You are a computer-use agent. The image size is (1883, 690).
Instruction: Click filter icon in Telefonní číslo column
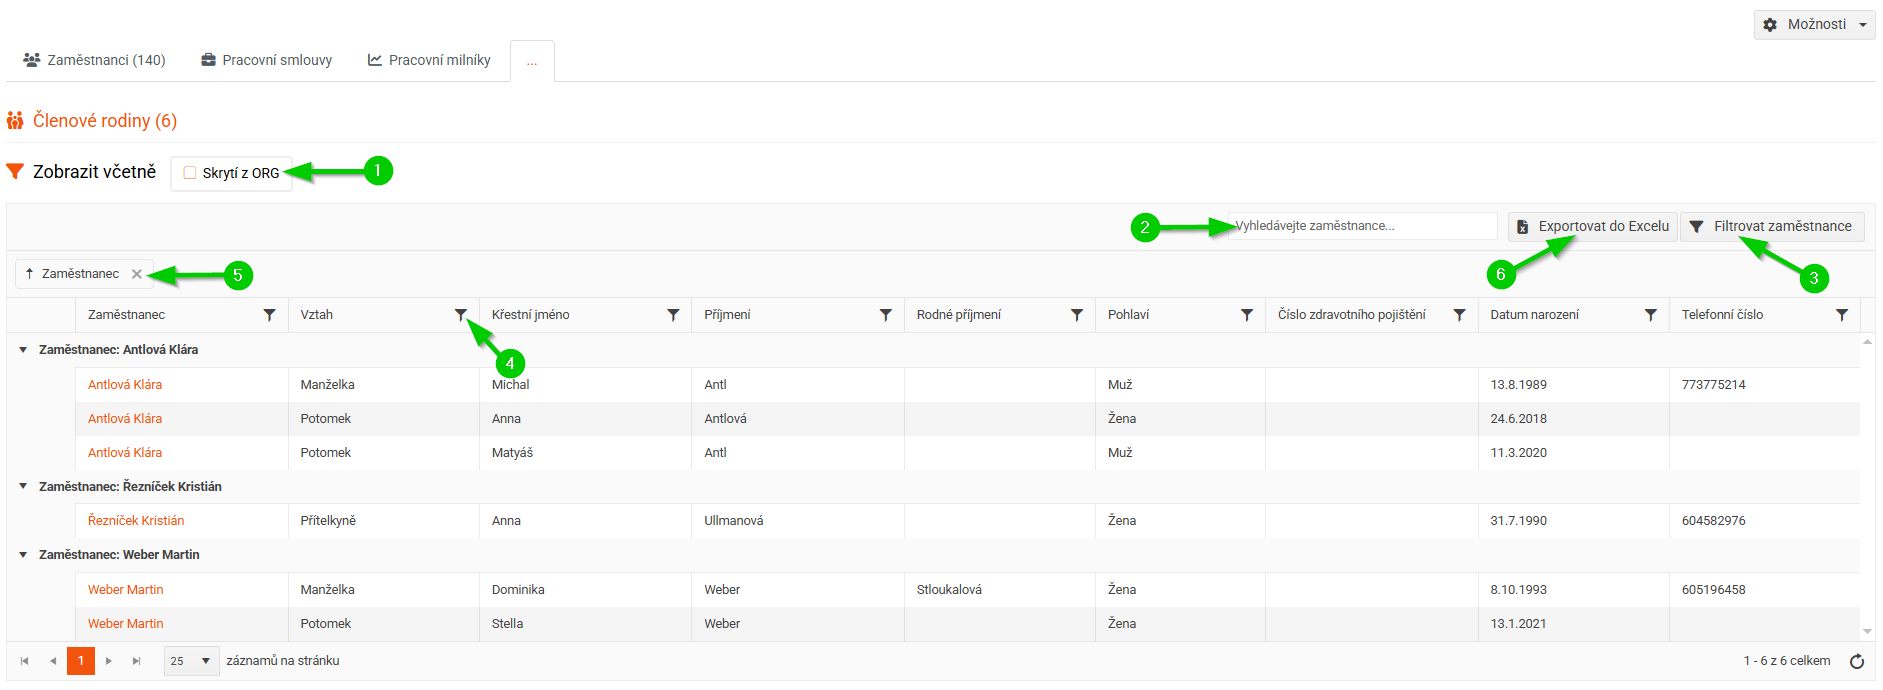click(1841, 315)
